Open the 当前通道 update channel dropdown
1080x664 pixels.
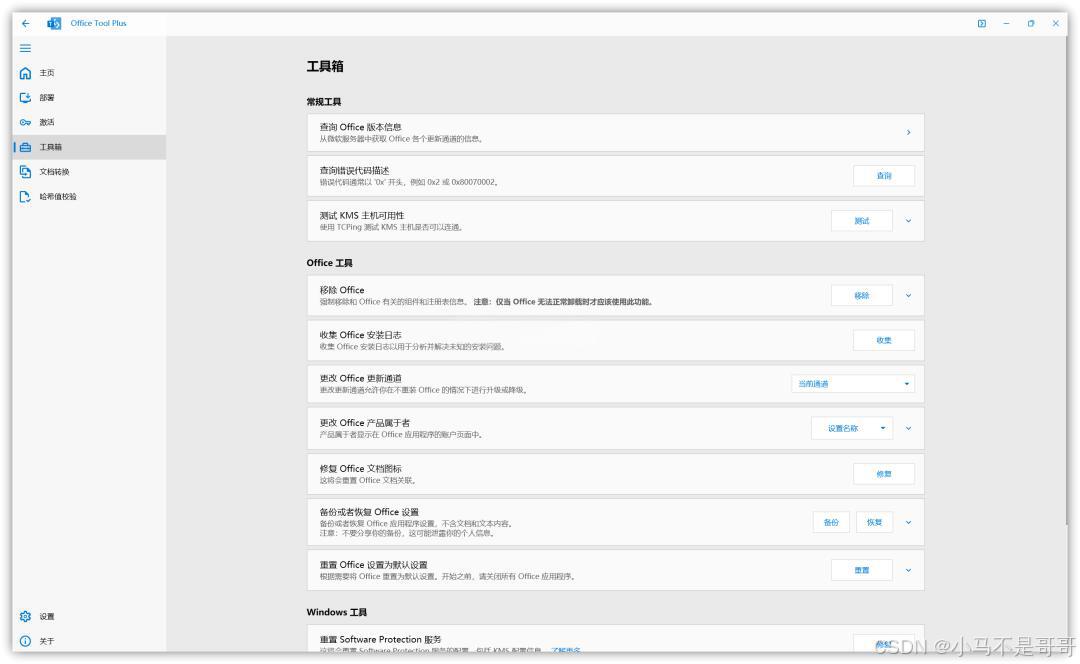(x=853, y=384)
